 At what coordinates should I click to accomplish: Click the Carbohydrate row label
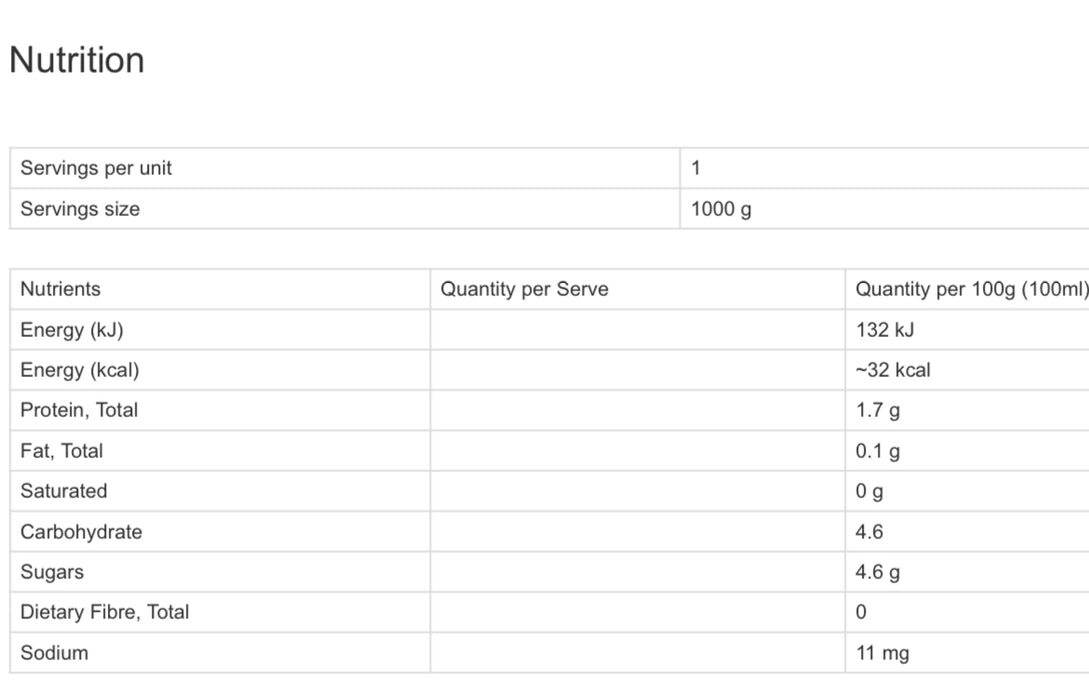click(81, 532)
